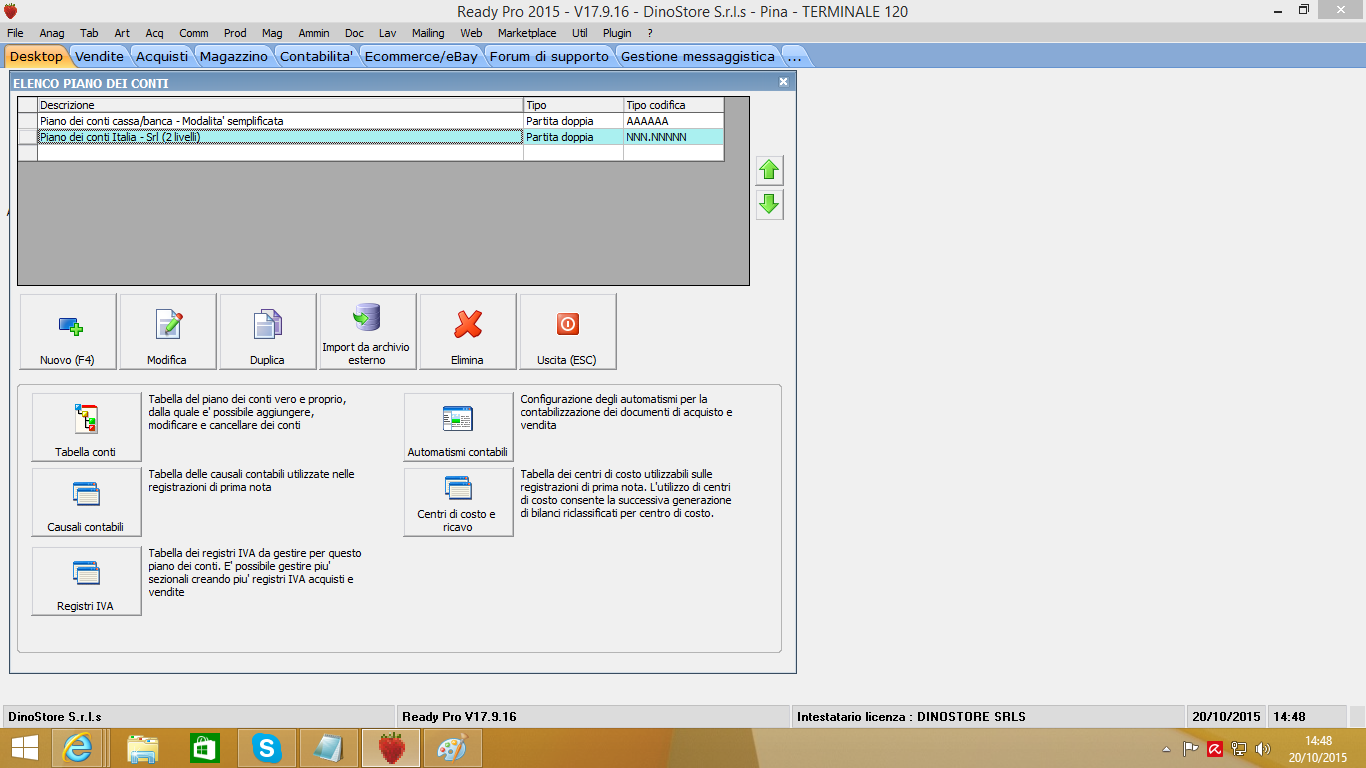Click 'Partita doppia' in the cassa/banca row
The height and width of the screenshot is (768, 1366).
574,121
